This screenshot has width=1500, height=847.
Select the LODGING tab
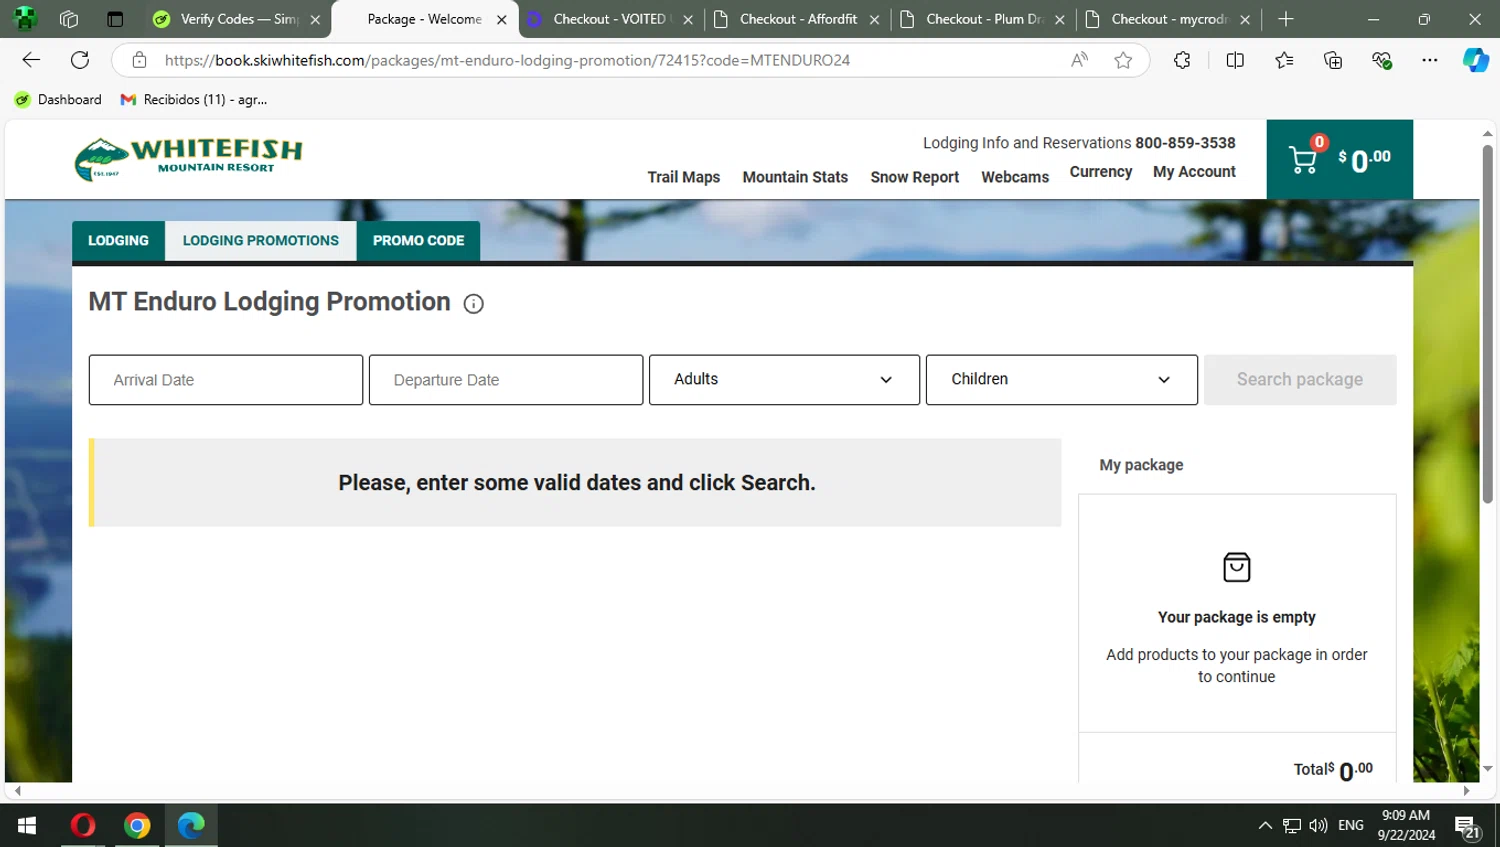click(x=118, y=241)
